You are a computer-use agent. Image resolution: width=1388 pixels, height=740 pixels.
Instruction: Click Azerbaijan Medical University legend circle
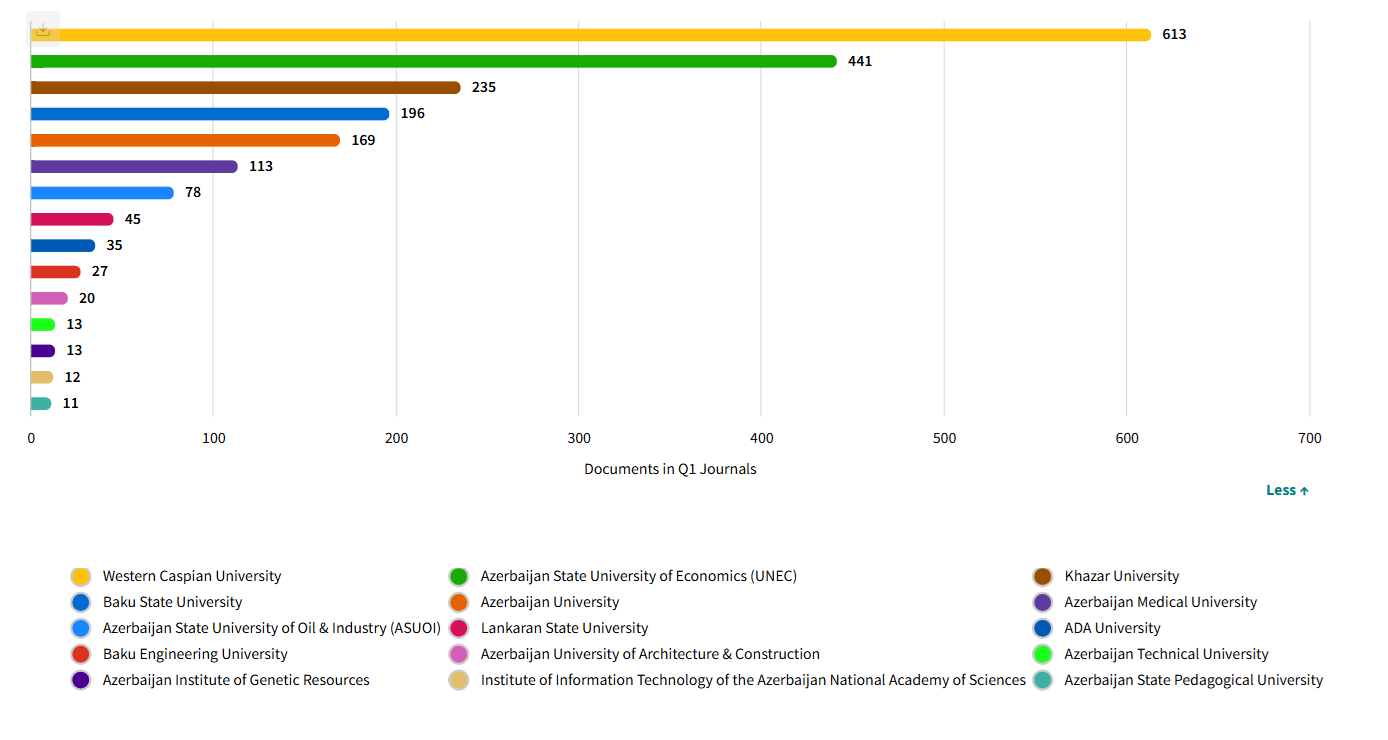coord(1043,603)
